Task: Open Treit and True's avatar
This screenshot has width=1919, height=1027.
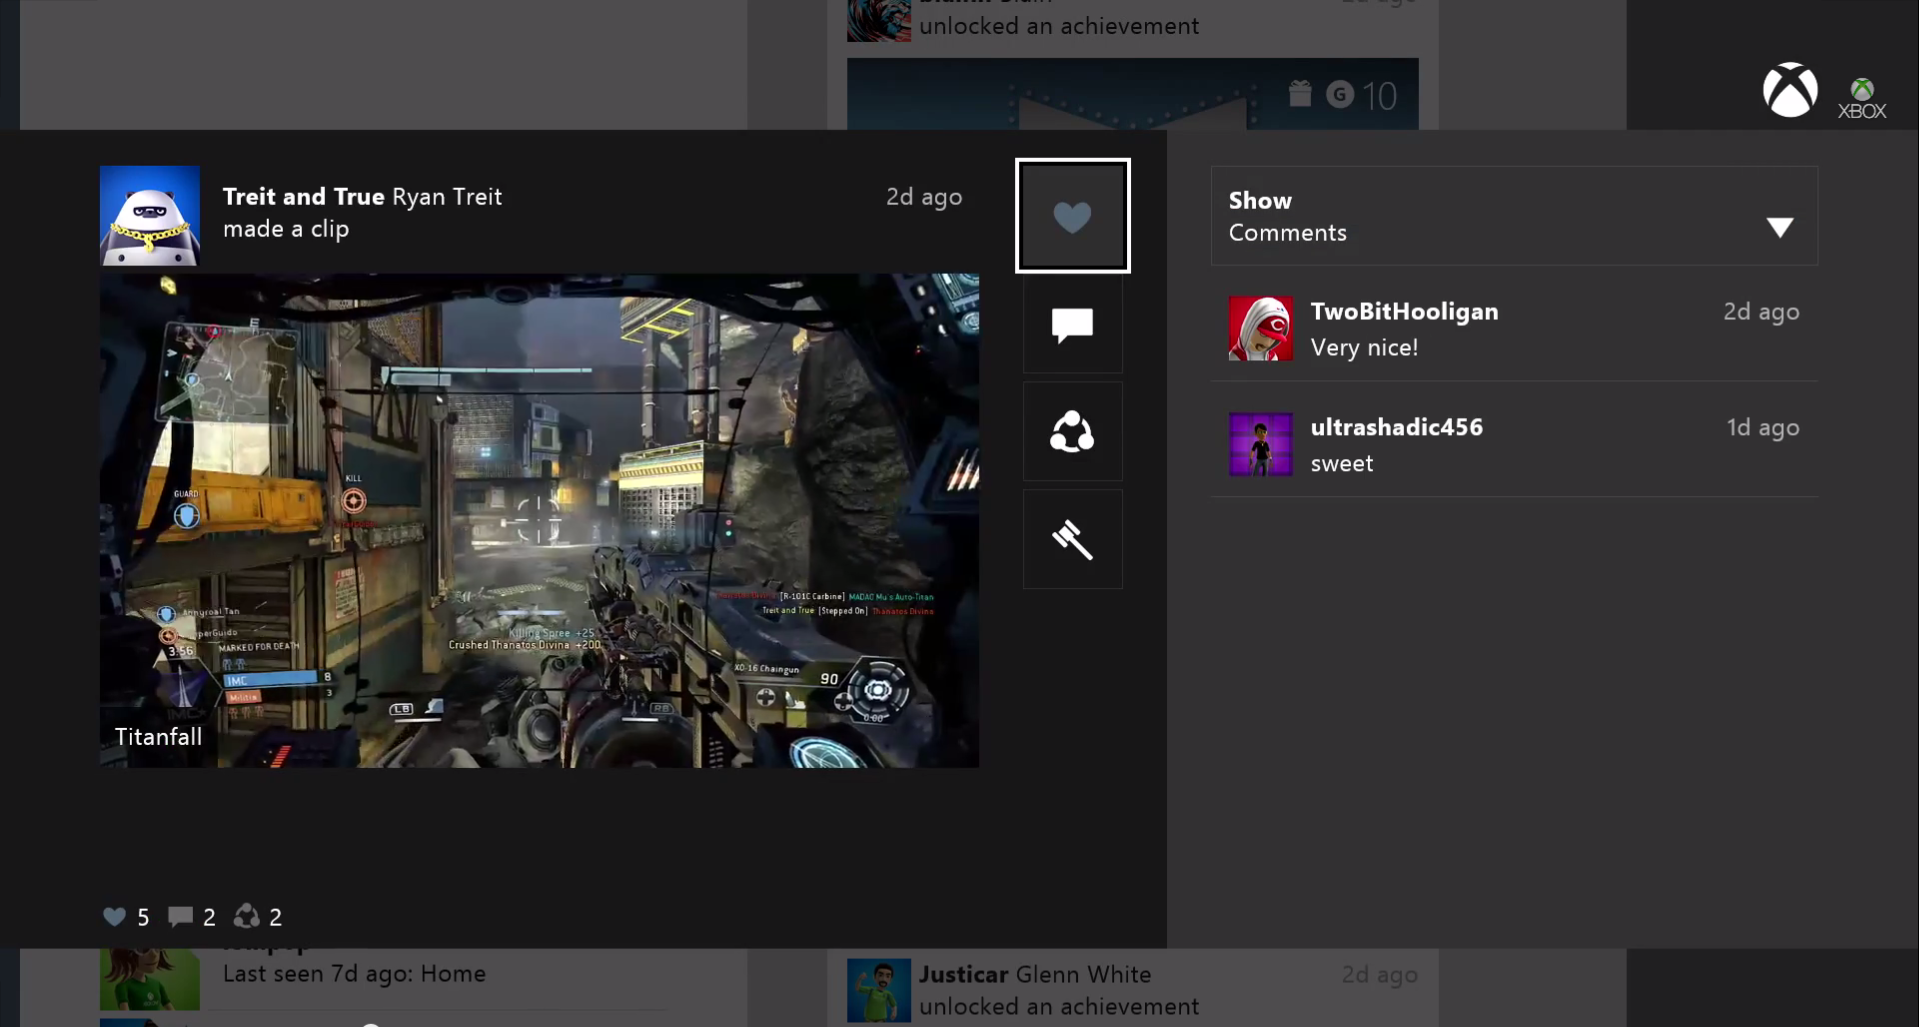Action: click(150, 216)
